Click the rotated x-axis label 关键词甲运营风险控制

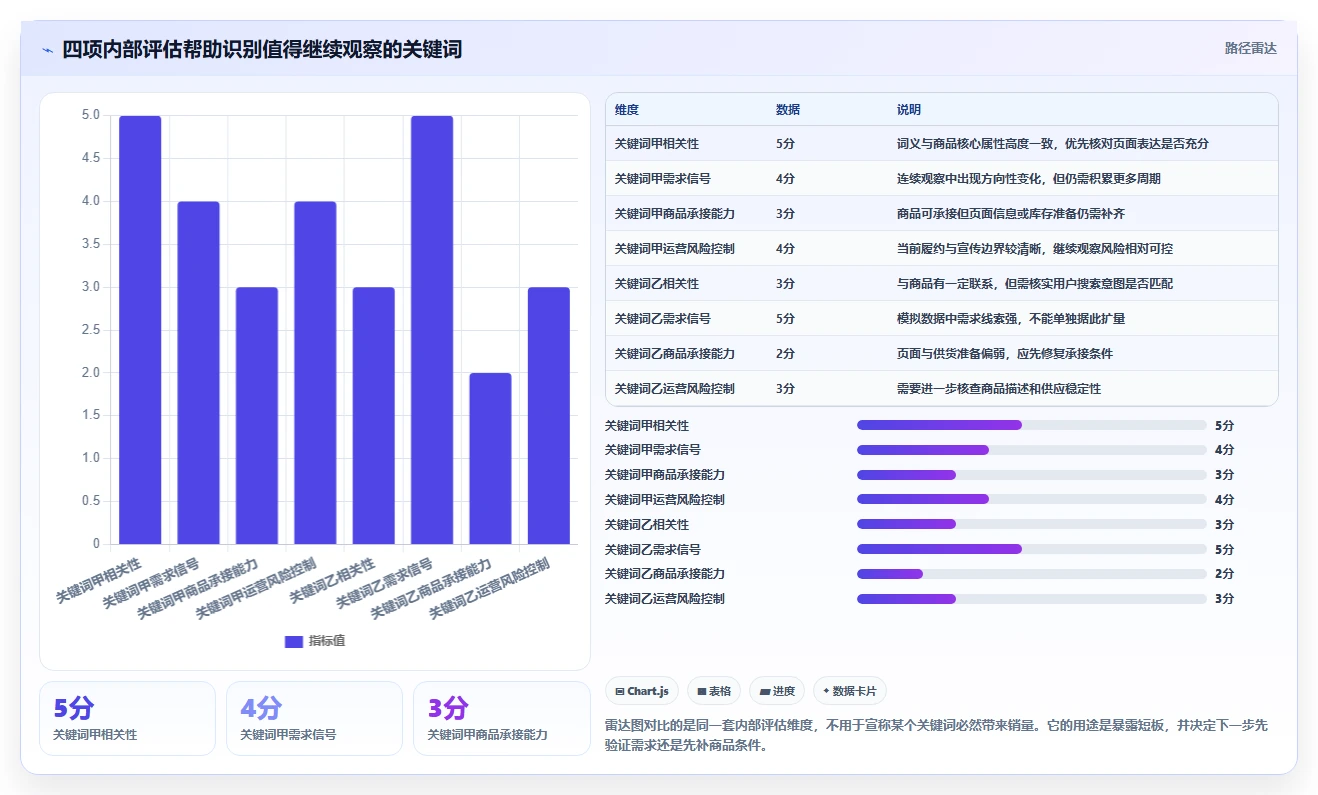[256, 588]
